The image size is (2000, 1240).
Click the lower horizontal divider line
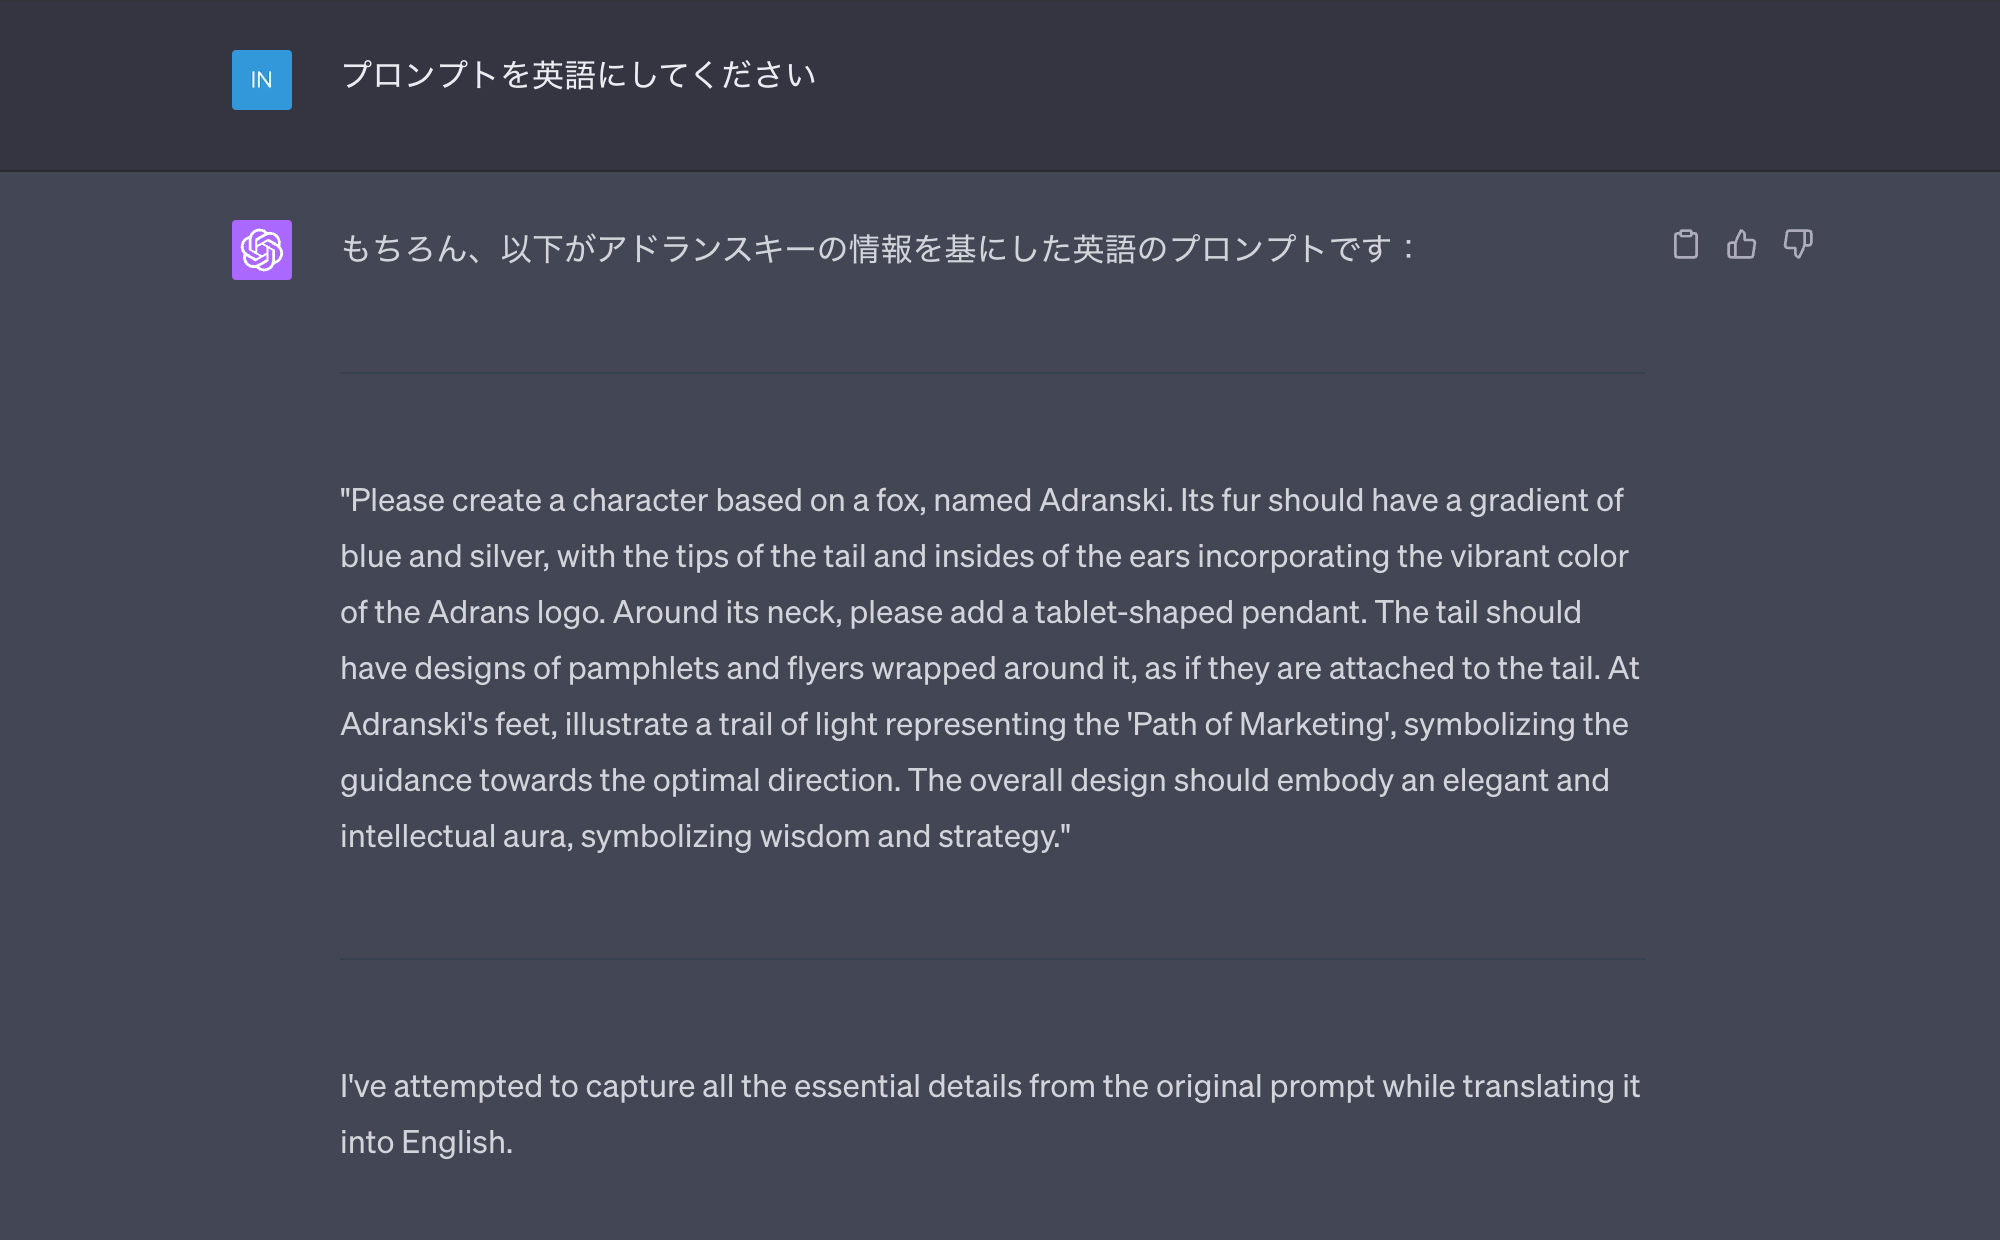(x=992, y=959)
